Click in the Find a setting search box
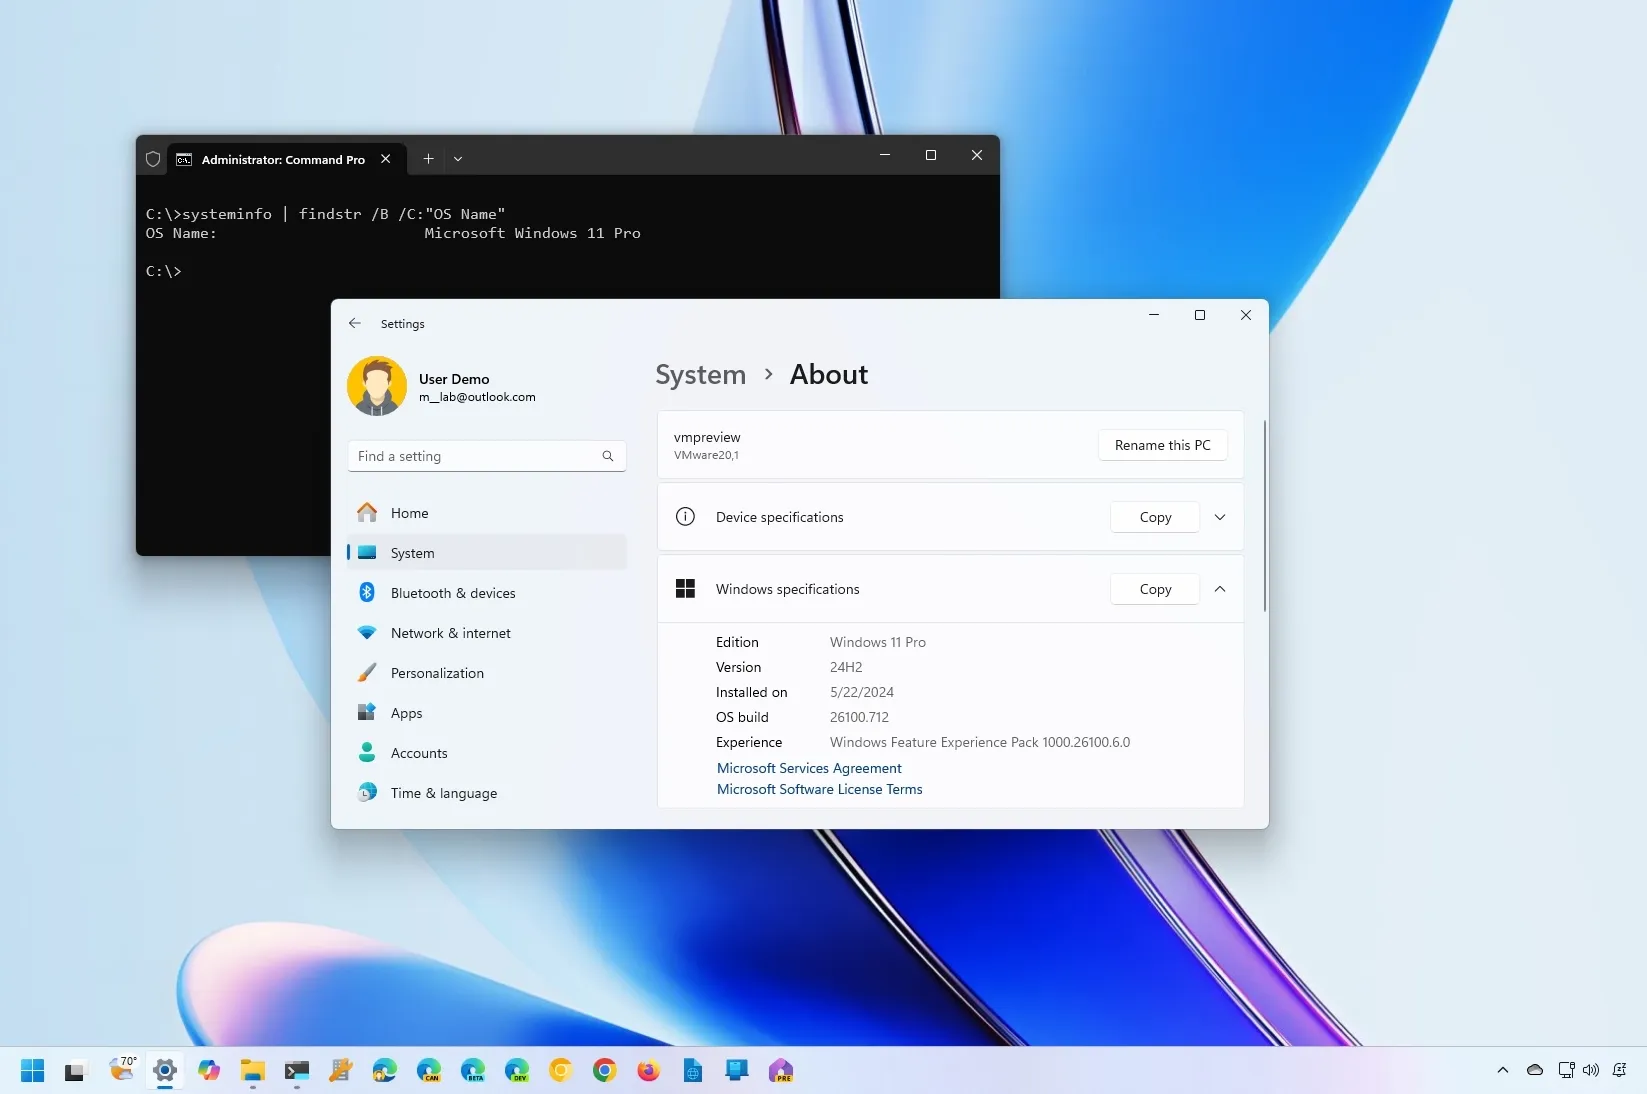Image resolution: width=1647 pixels, height=1094 pixels. pos(486,456)
